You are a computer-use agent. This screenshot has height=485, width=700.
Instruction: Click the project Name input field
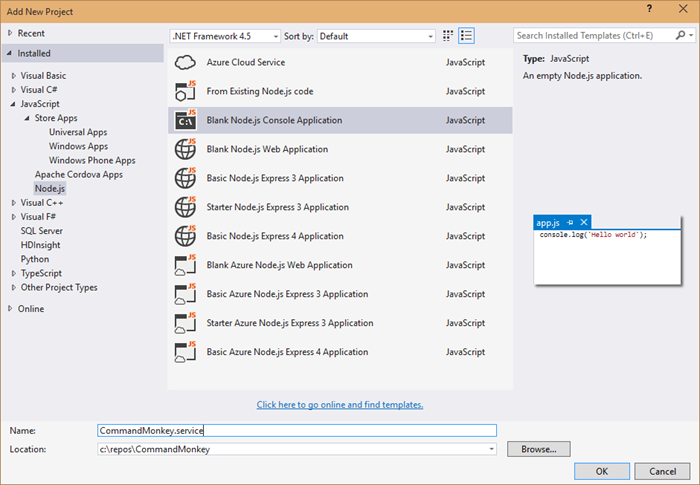(x=296, y=430)
